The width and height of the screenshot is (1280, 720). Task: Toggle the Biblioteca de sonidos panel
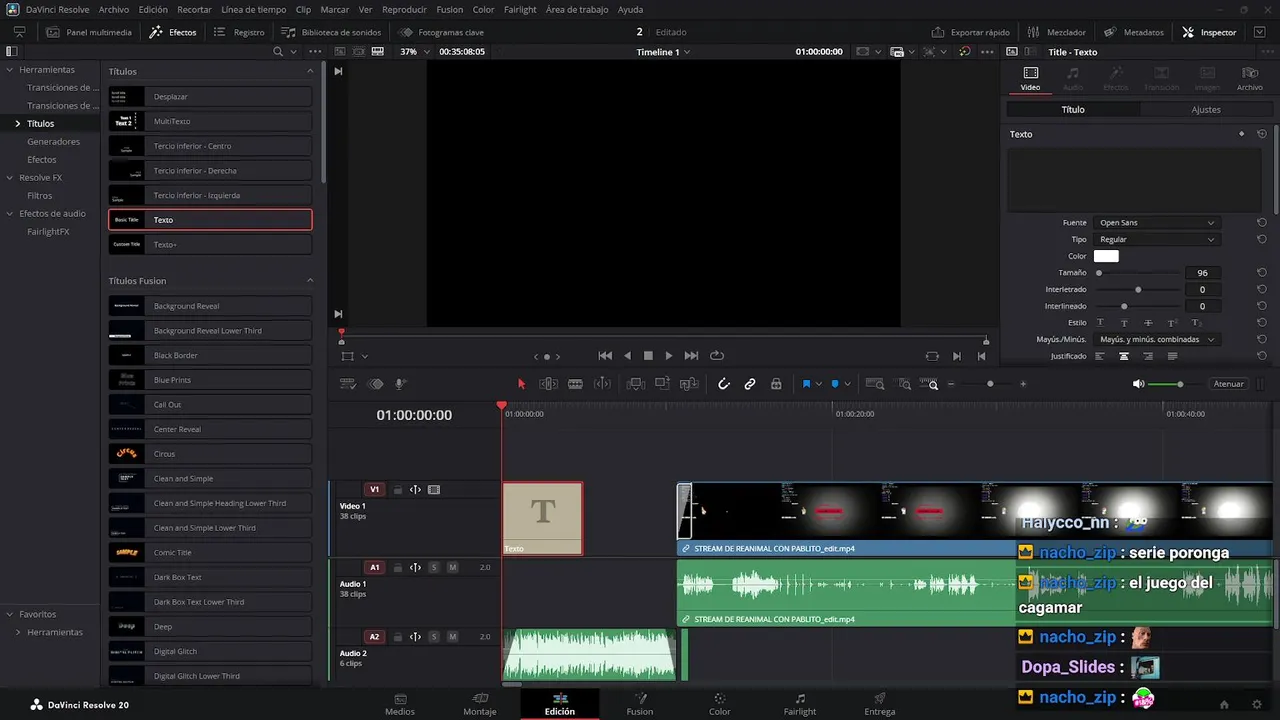pos(331,32)
